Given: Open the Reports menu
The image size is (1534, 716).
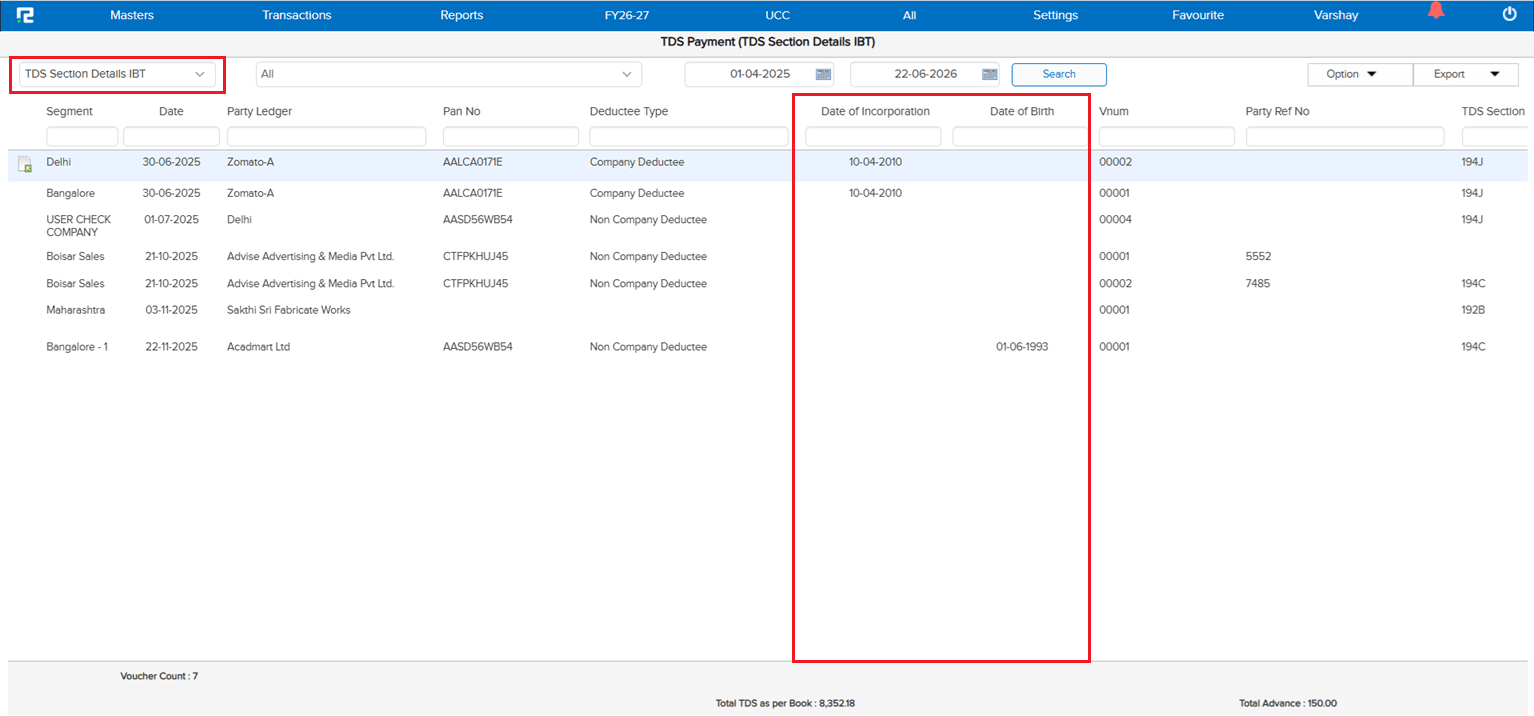Looking at the screenshot, I should point(462,15).
